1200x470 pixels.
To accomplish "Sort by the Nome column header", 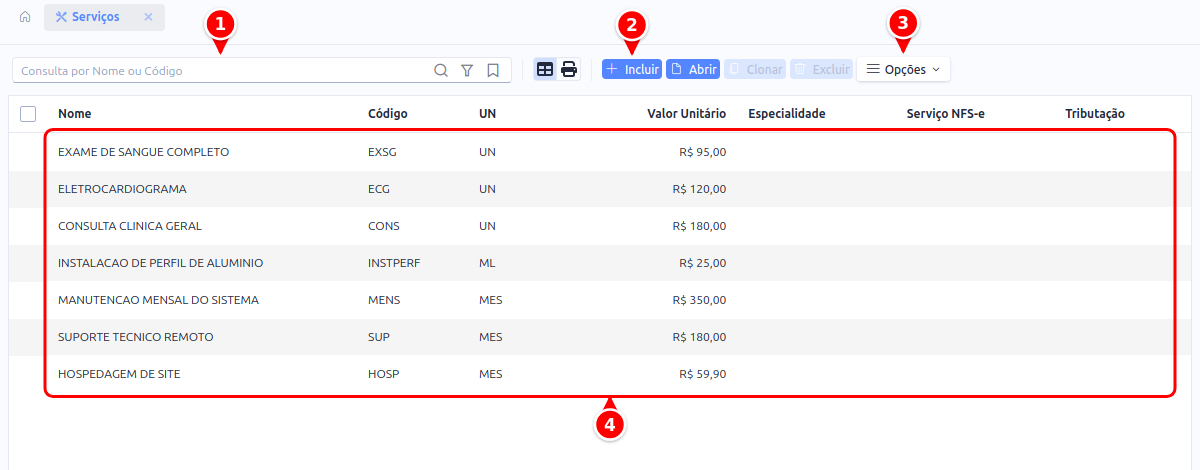I will (75, 114).
